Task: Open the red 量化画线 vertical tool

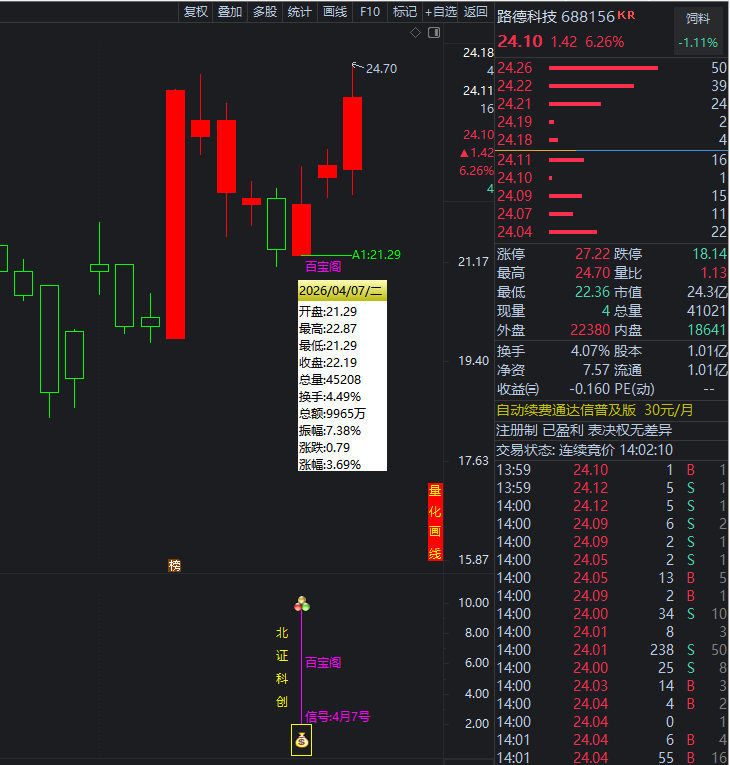Action: 435,522
